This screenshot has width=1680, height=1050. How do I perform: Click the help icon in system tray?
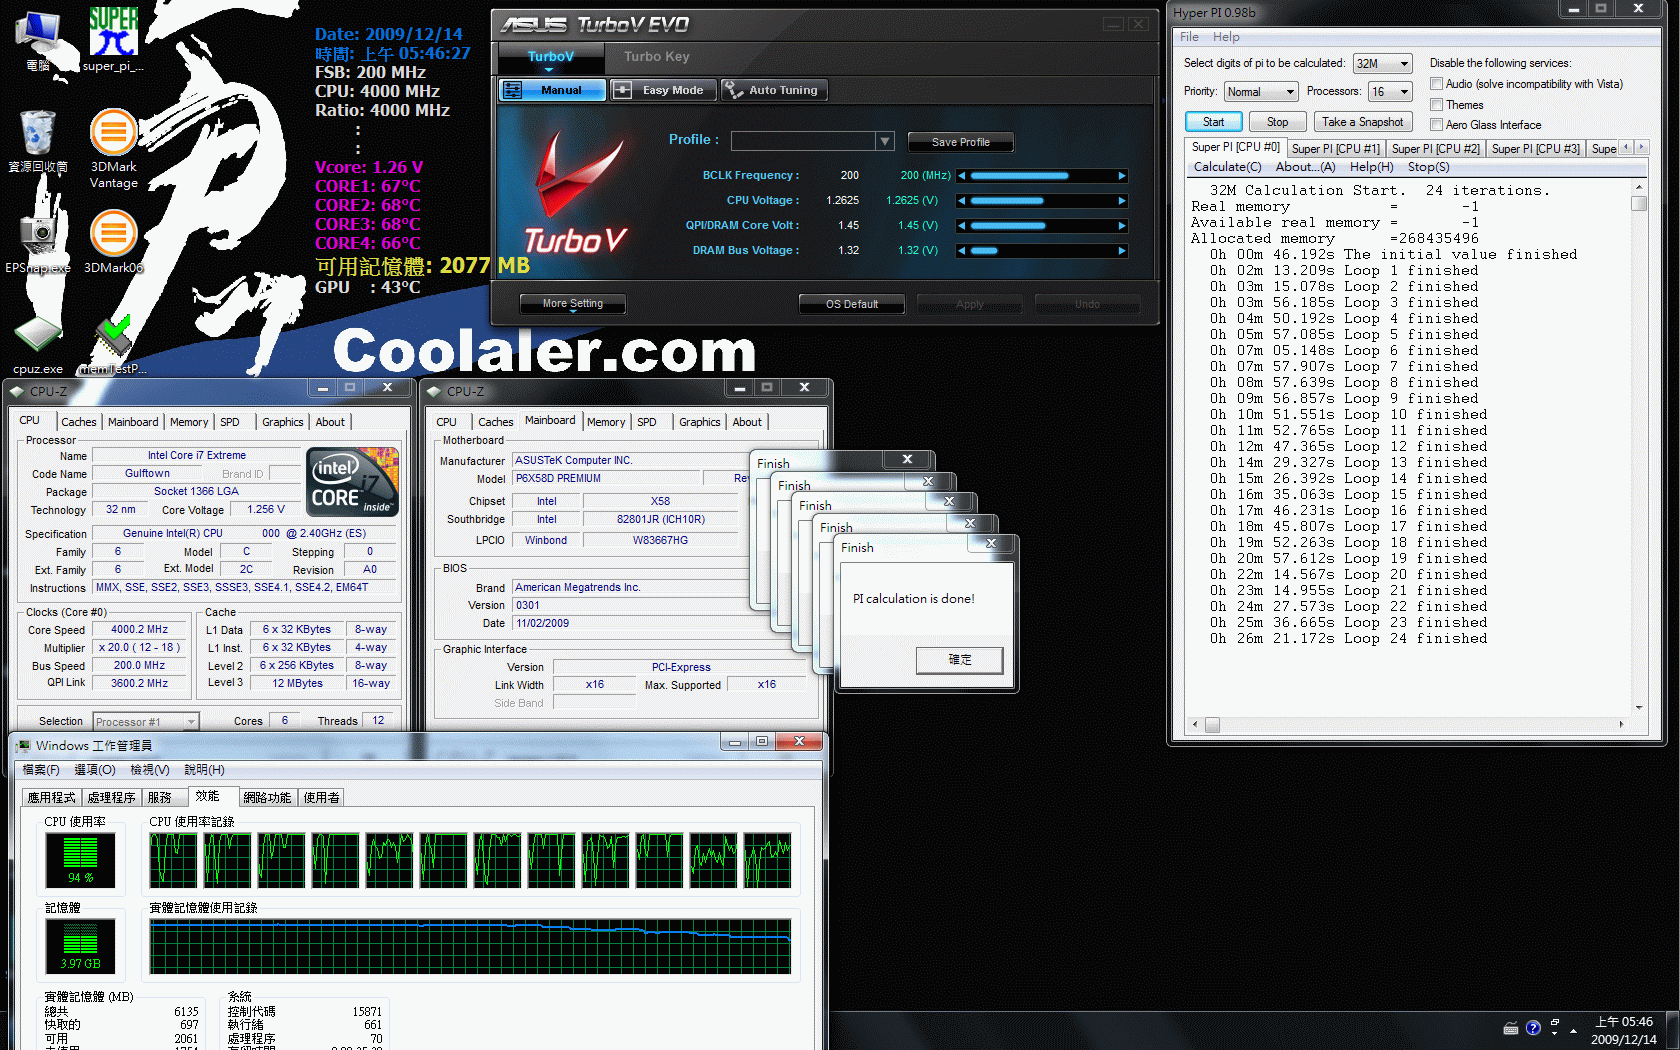(1533, 1028)
